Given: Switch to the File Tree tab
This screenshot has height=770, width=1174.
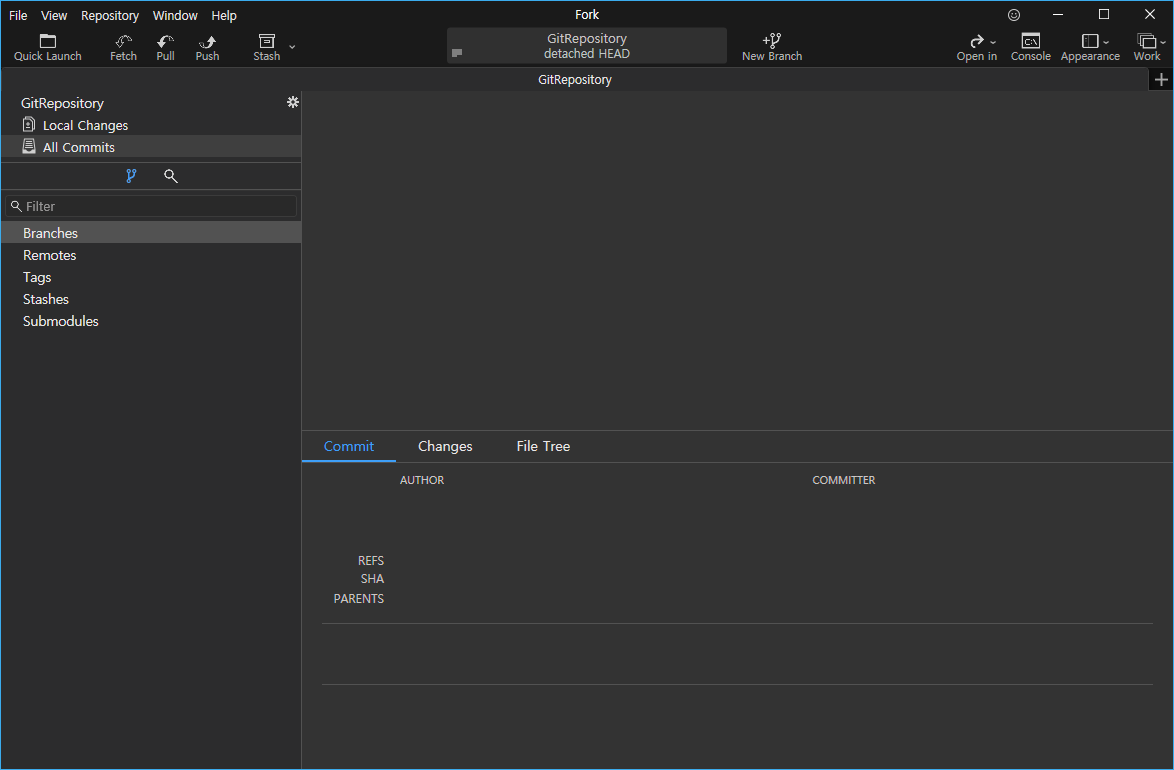Looking at the screenshot, I should tap(543, 446).
